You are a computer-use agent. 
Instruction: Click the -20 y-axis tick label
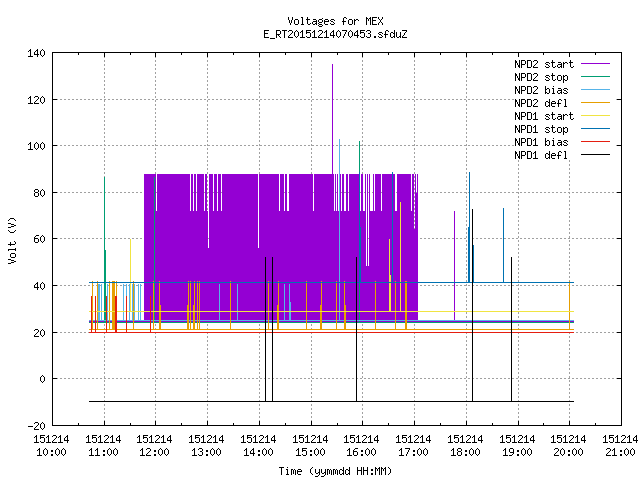coord(37,426)
